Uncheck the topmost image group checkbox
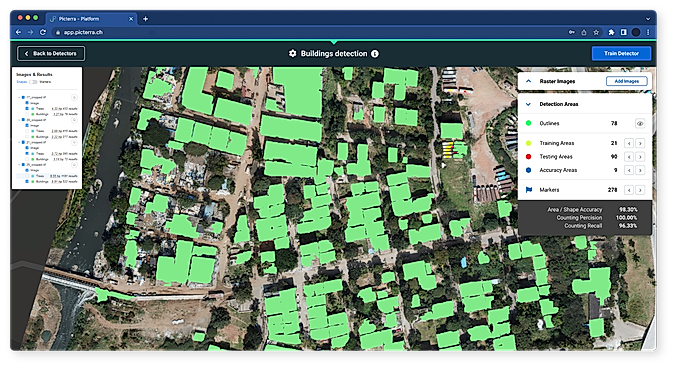The width and height of the screenshot is (674, 368). tap(23, 98)
